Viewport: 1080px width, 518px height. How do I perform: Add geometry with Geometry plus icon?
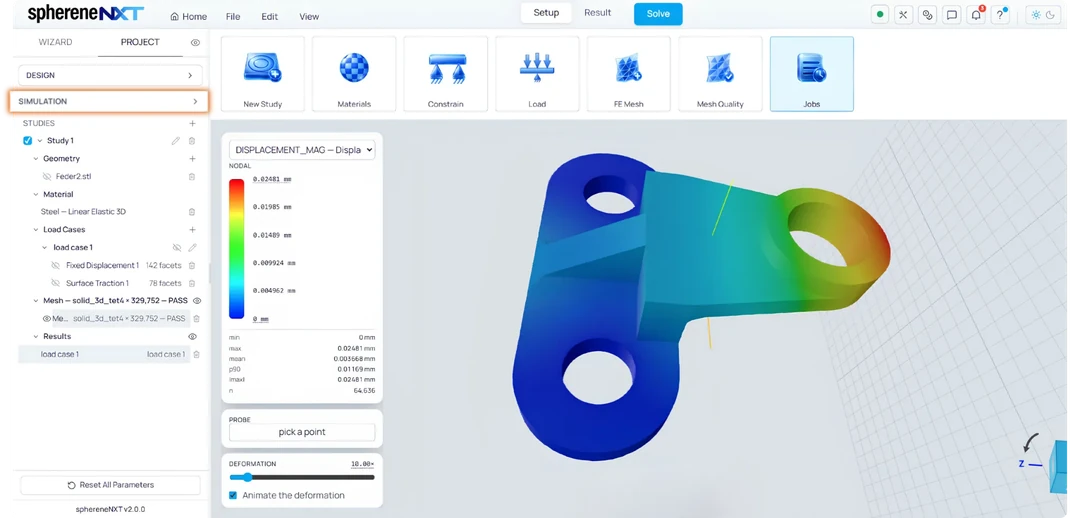tap(192, 158)
